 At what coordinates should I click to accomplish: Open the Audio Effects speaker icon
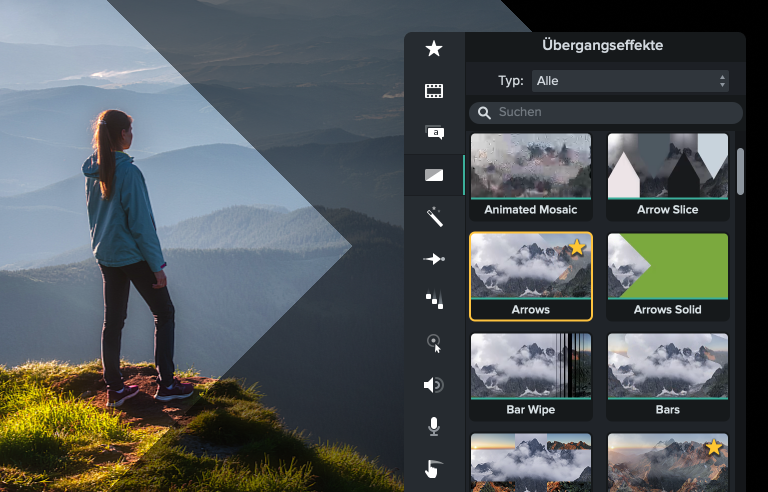[x=433, y=385]
